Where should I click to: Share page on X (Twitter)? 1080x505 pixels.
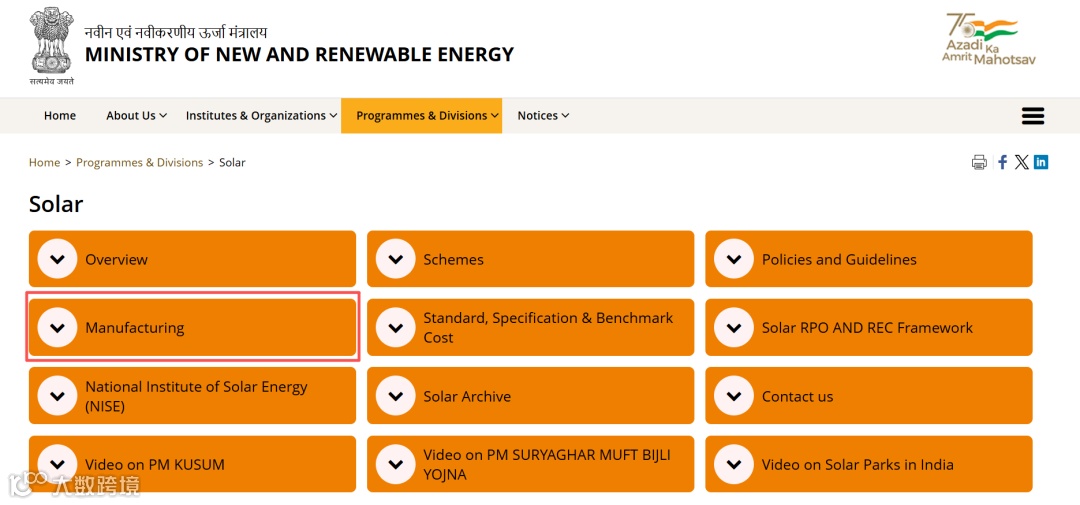pos(1021,162)
